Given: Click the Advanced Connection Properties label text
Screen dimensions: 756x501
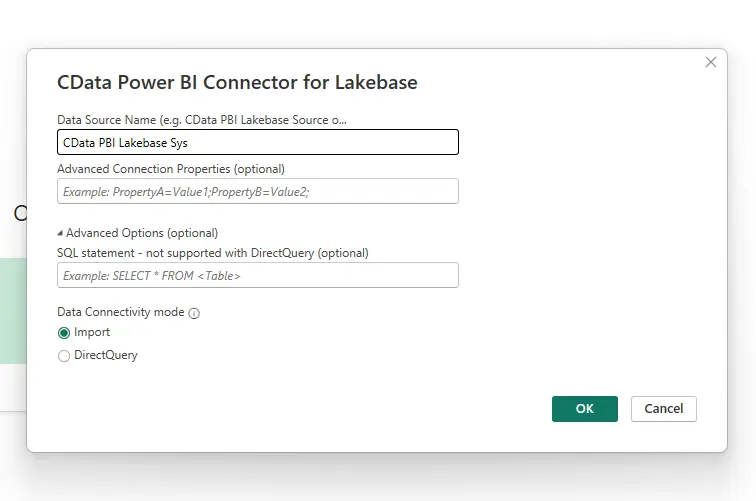Looking at the screenshot, I should coord(171,168).
